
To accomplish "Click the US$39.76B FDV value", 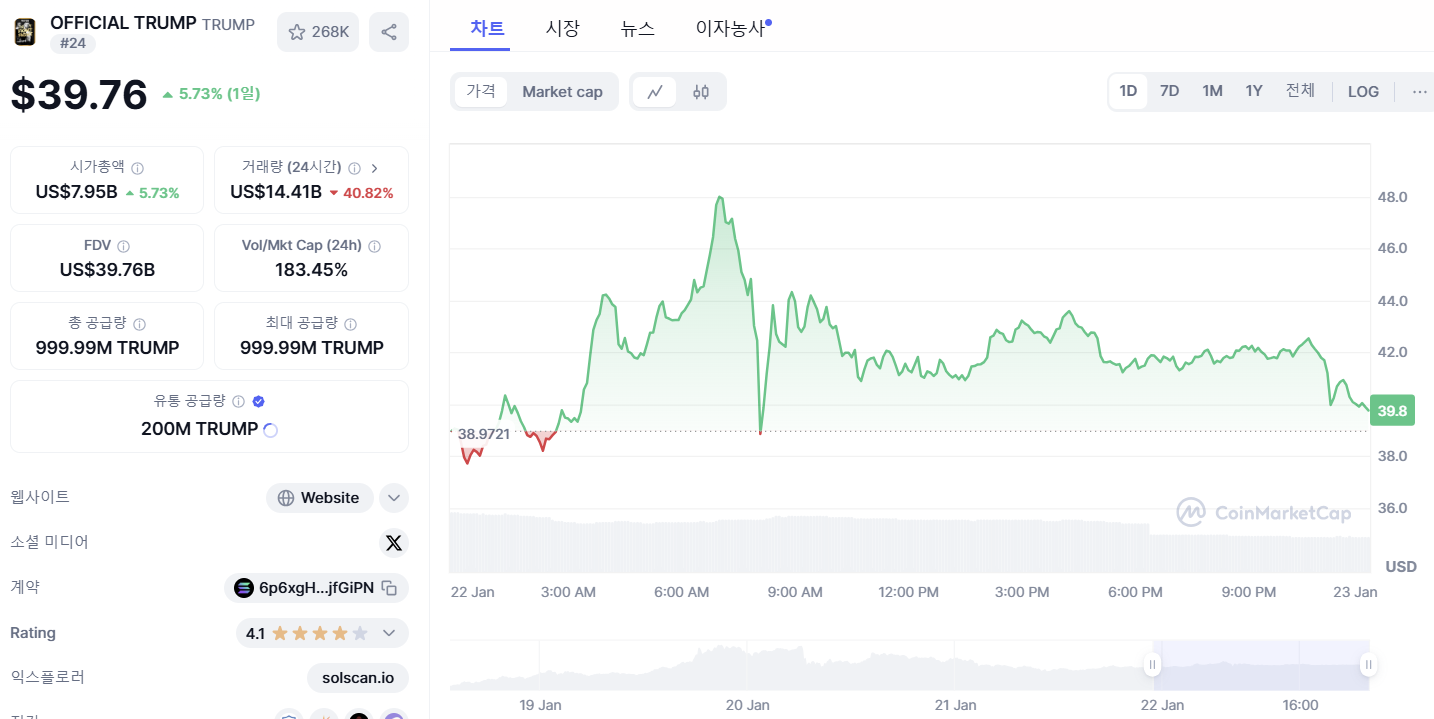I will [107, 270].
